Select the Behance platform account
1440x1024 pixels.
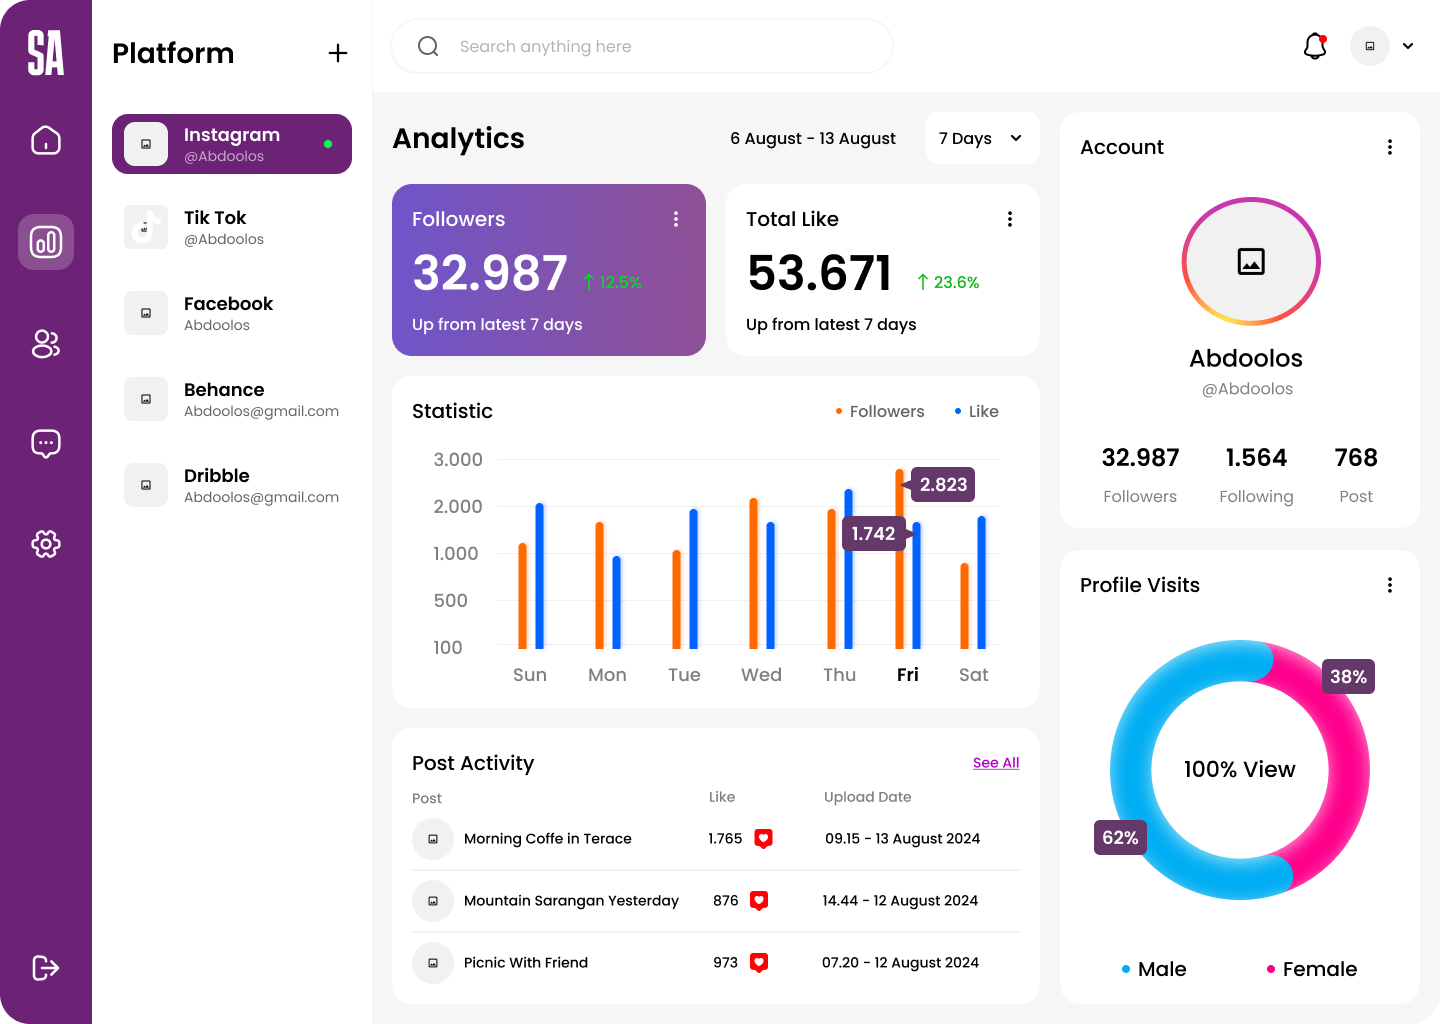click(x=232, y=399)
